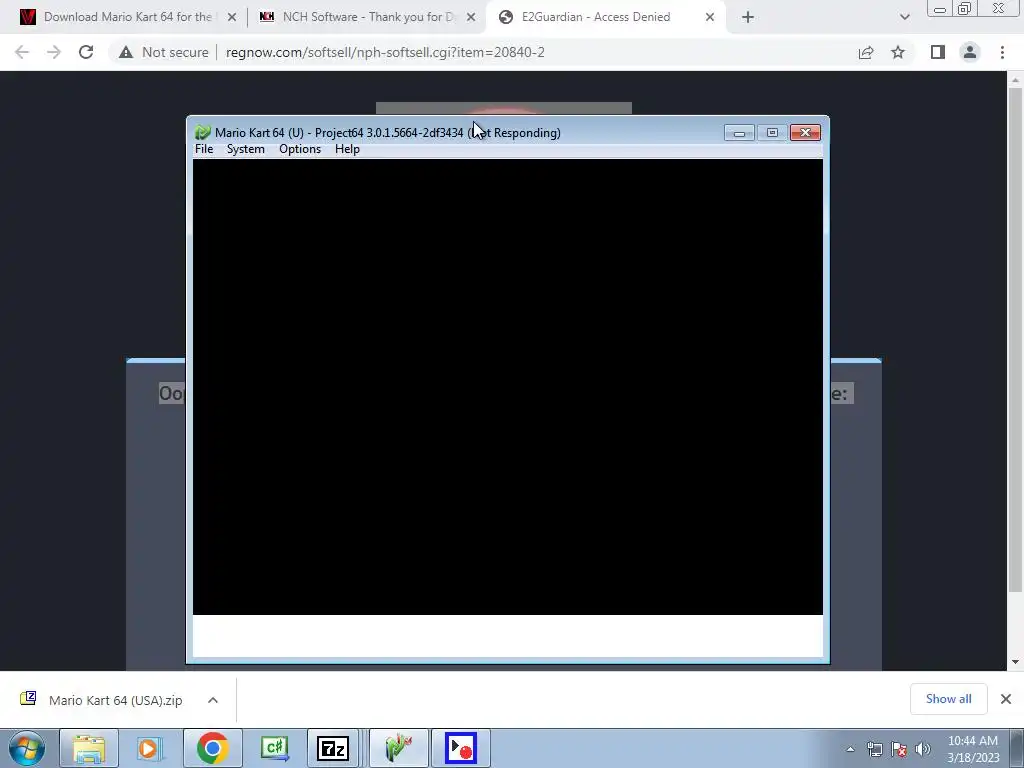Screen dimensions: 1024x768
Task: Bookmark this page with the star
Action: [x=898, y=52]
